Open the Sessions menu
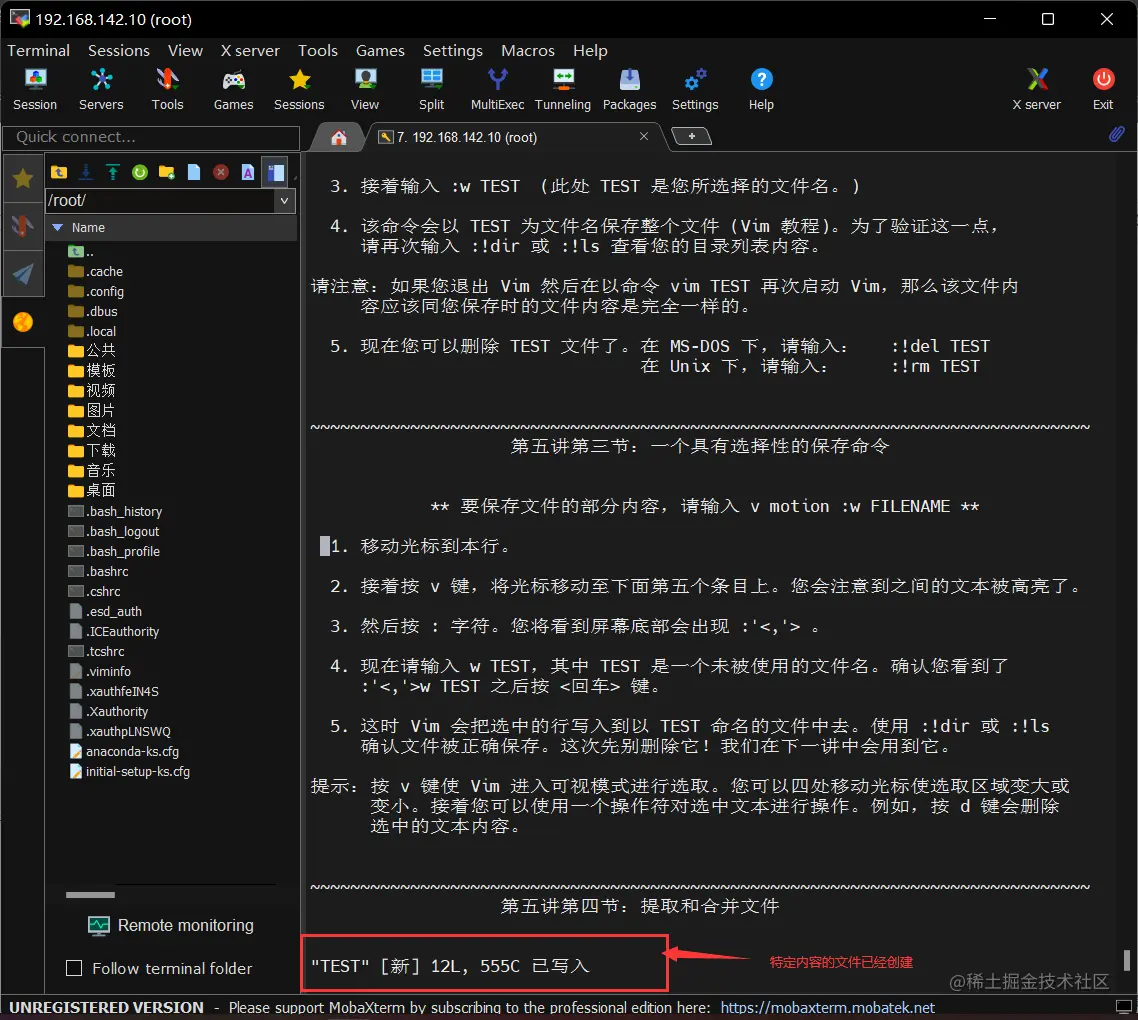Viewport: 1138px width, 1020px height. [119, 50]
